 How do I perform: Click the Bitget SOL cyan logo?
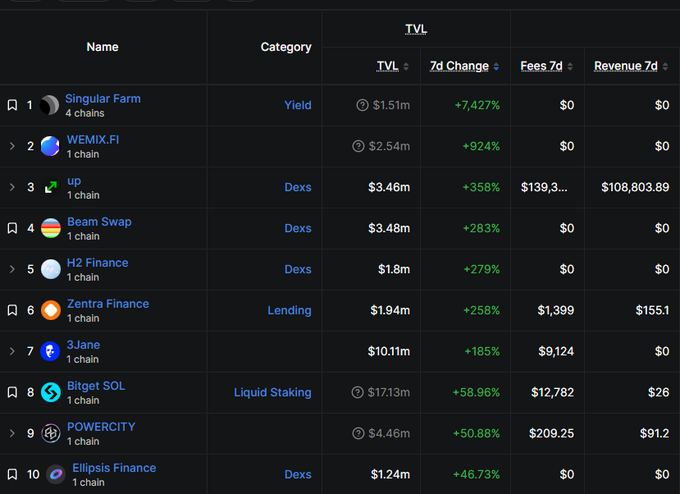tap(51, 393)
